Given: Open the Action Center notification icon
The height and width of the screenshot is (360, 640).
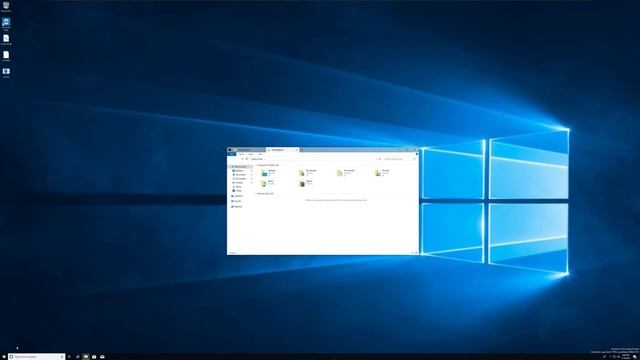Looking at the screenshot, I should 636,357.
